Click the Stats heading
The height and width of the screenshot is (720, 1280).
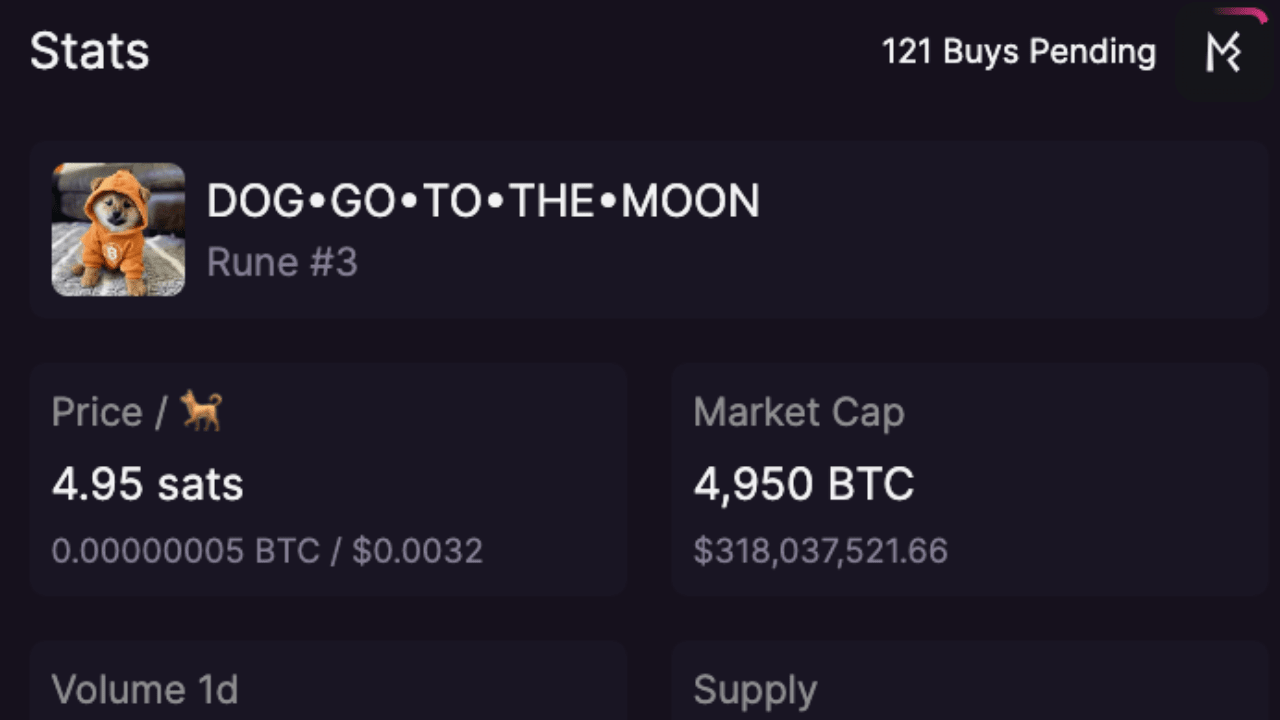(x=89, y=51)
